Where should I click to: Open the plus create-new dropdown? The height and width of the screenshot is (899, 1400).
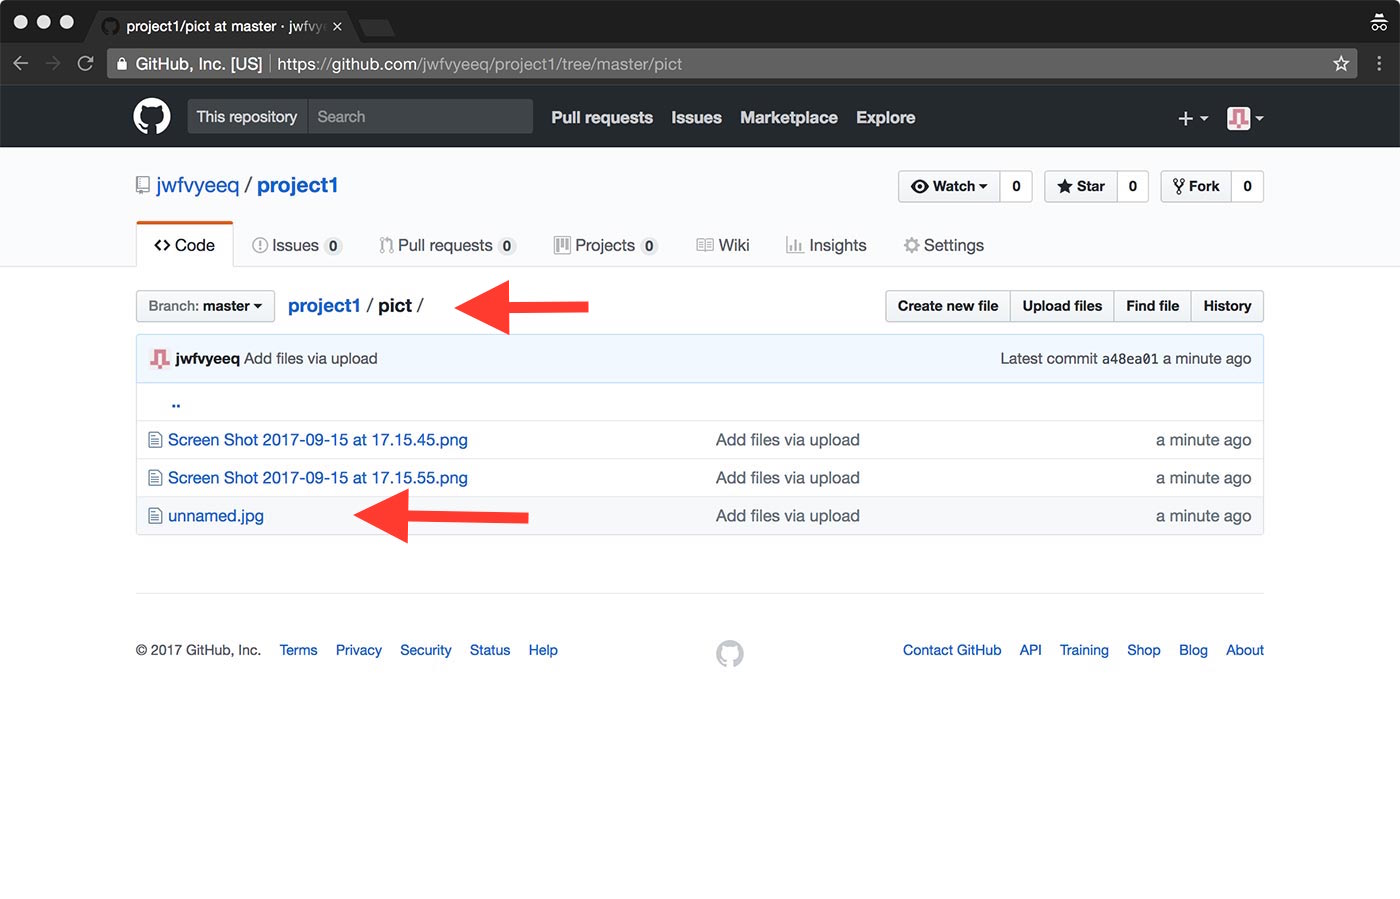[x=1193, y=118]
